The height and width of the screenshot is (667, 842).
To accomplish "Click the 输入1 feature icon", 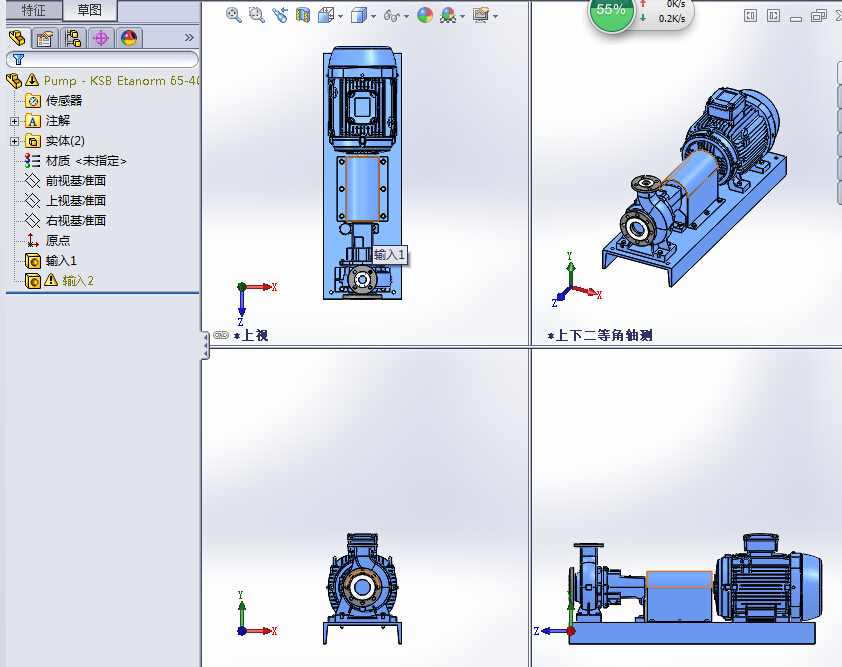I will pyautogui.click(x=33, y=261).
